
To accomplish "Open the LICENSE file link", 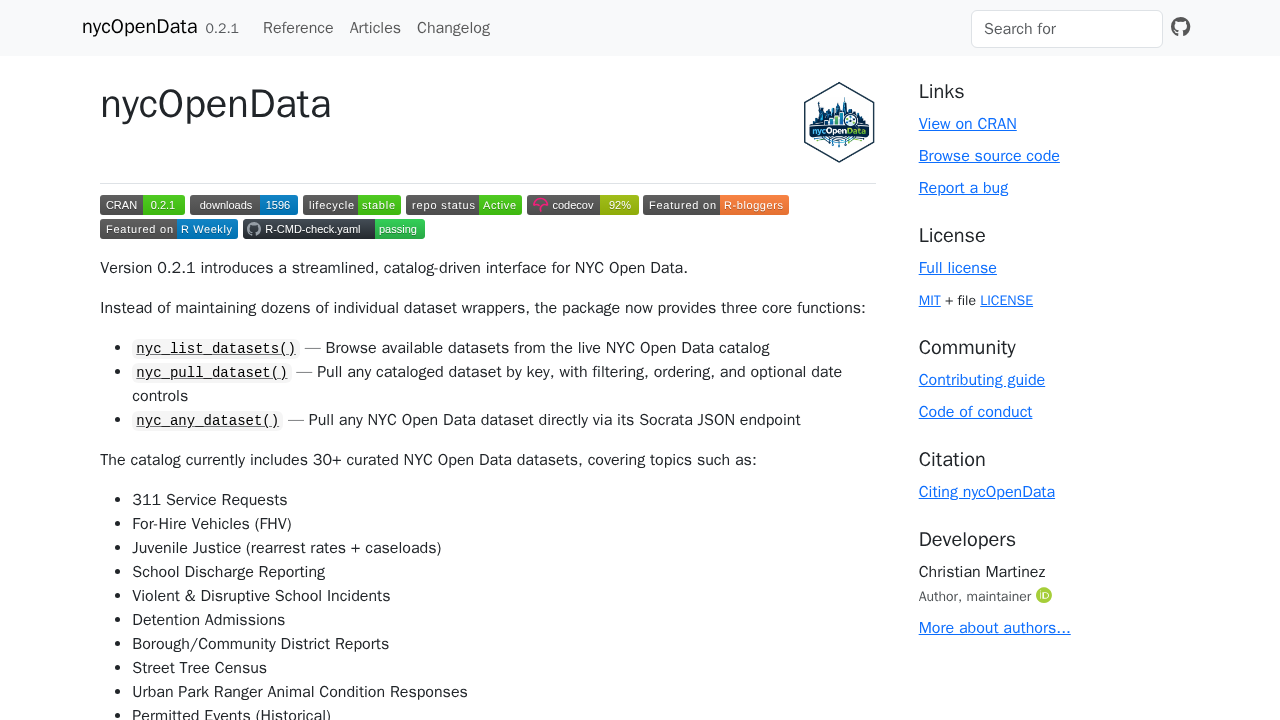I will click(x=1006, y=300).
